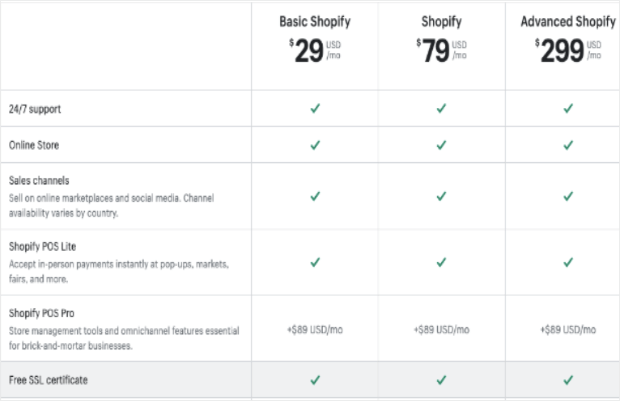Click the $79 USD/mo Shopify price
The image size is (620, 401).
(x=441, y=51)
